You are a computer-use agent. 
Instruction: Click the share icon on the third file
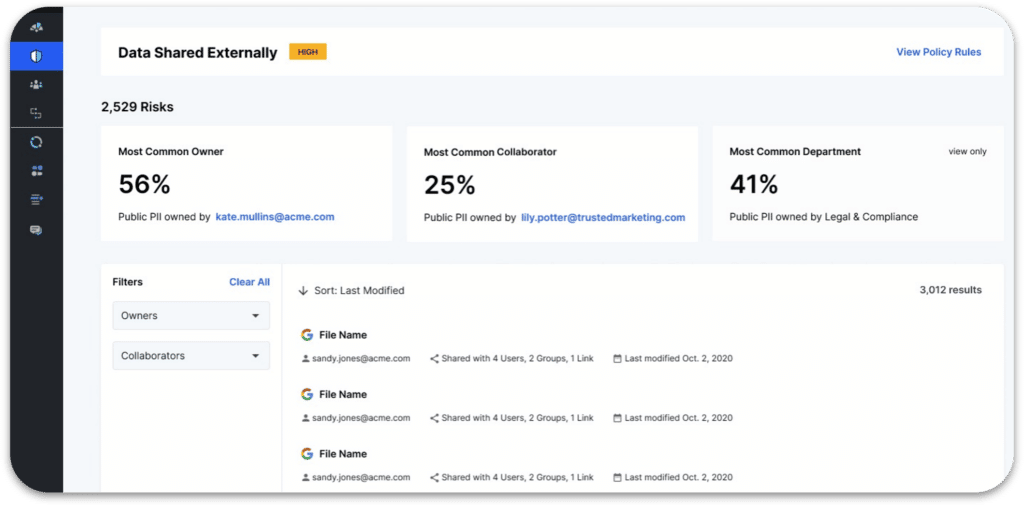[x=434, y=477]
